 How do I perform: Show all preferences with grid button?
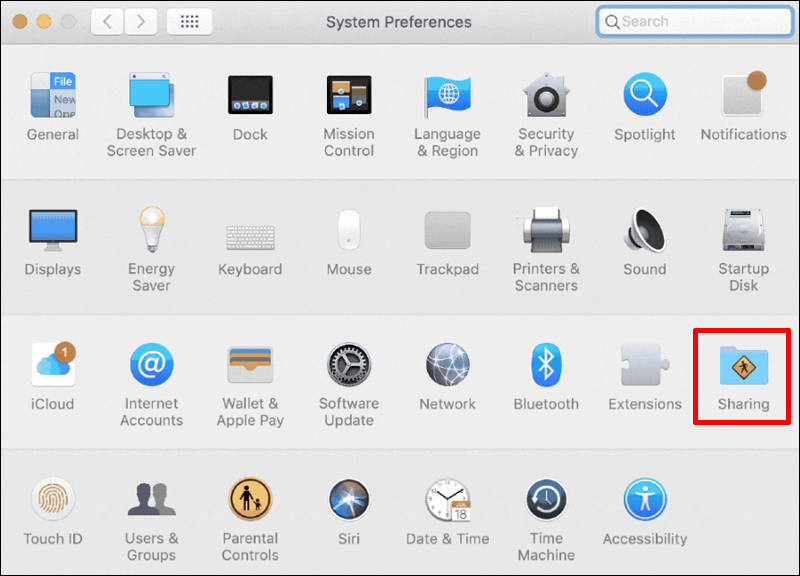189,21
